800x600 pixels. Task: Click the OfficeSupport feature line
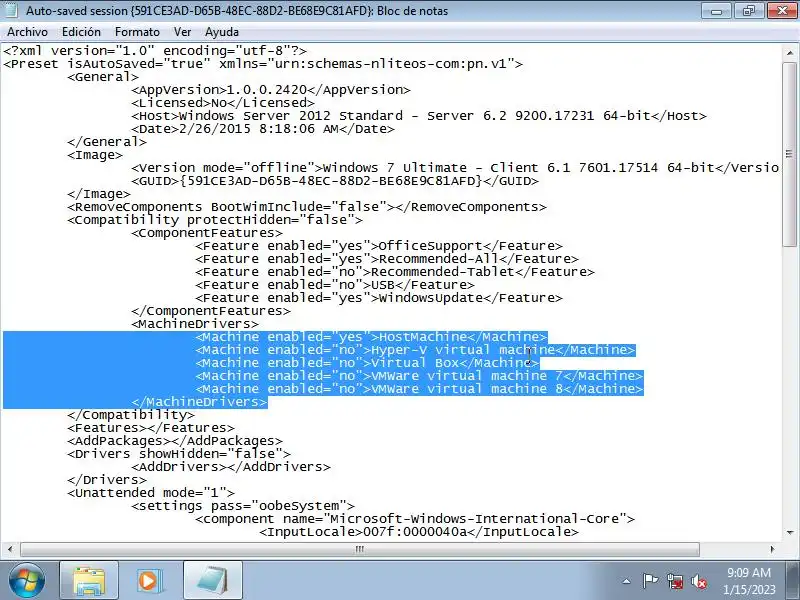point(379,246)
